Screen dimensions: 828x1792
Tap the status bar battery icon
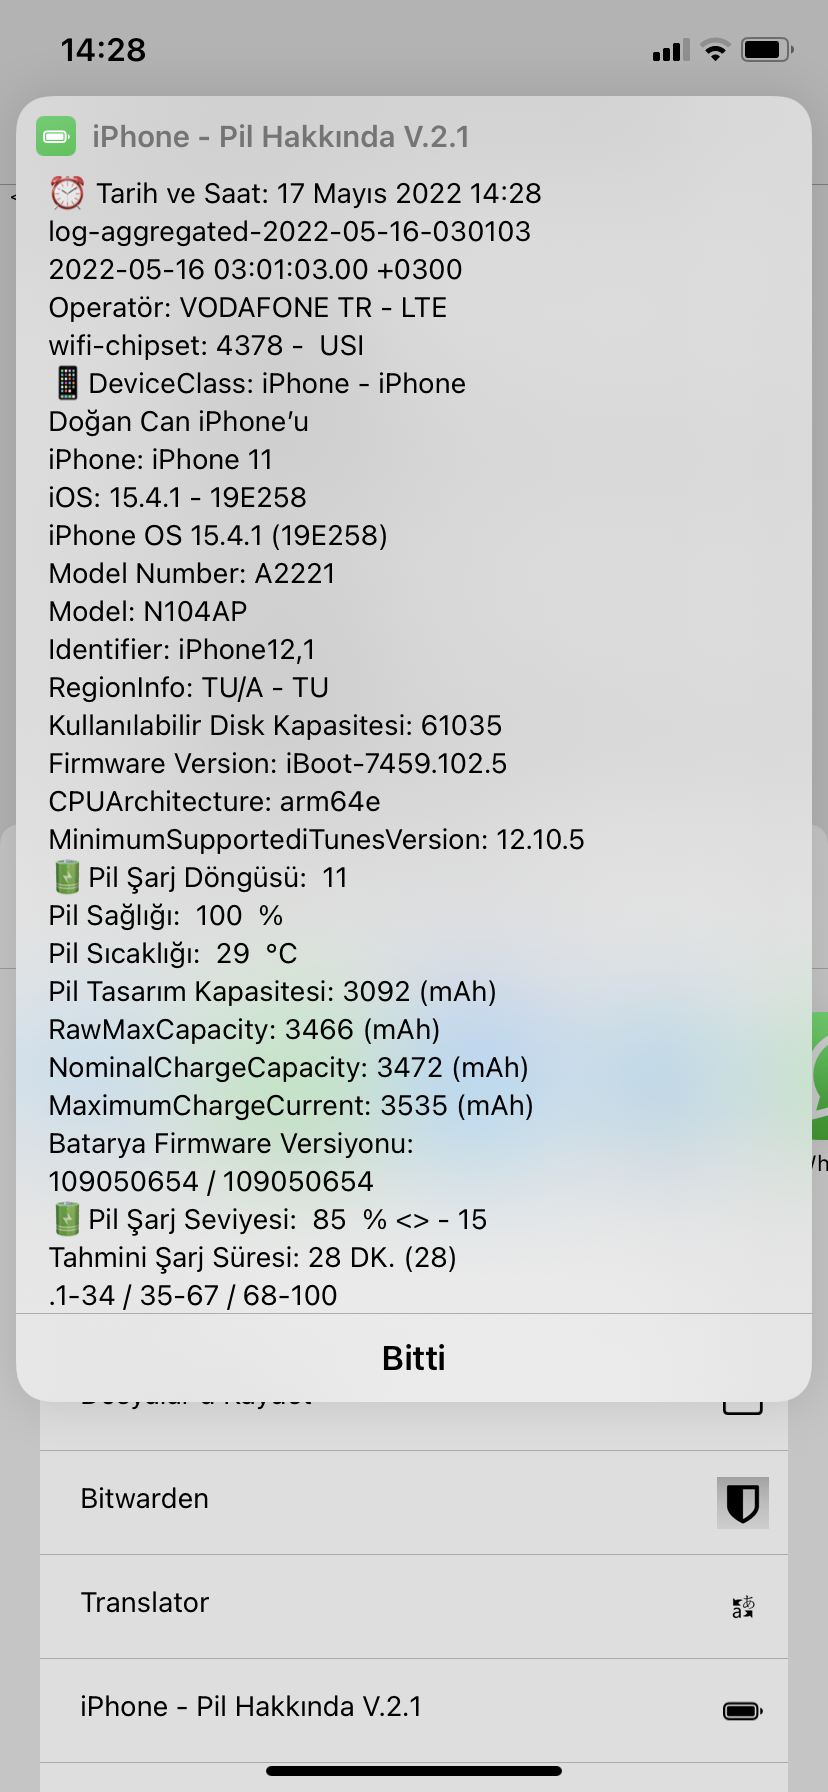pyautogui.click(x=767, y=49)
